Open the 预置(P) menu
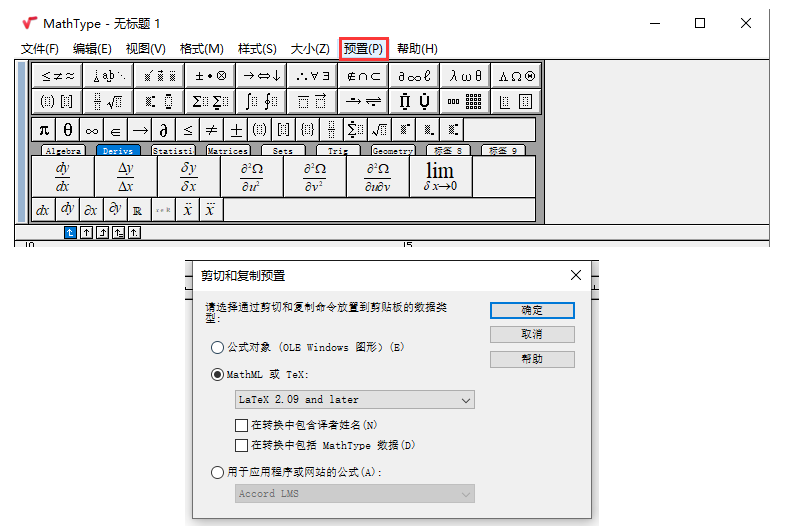 click(363, 49)
